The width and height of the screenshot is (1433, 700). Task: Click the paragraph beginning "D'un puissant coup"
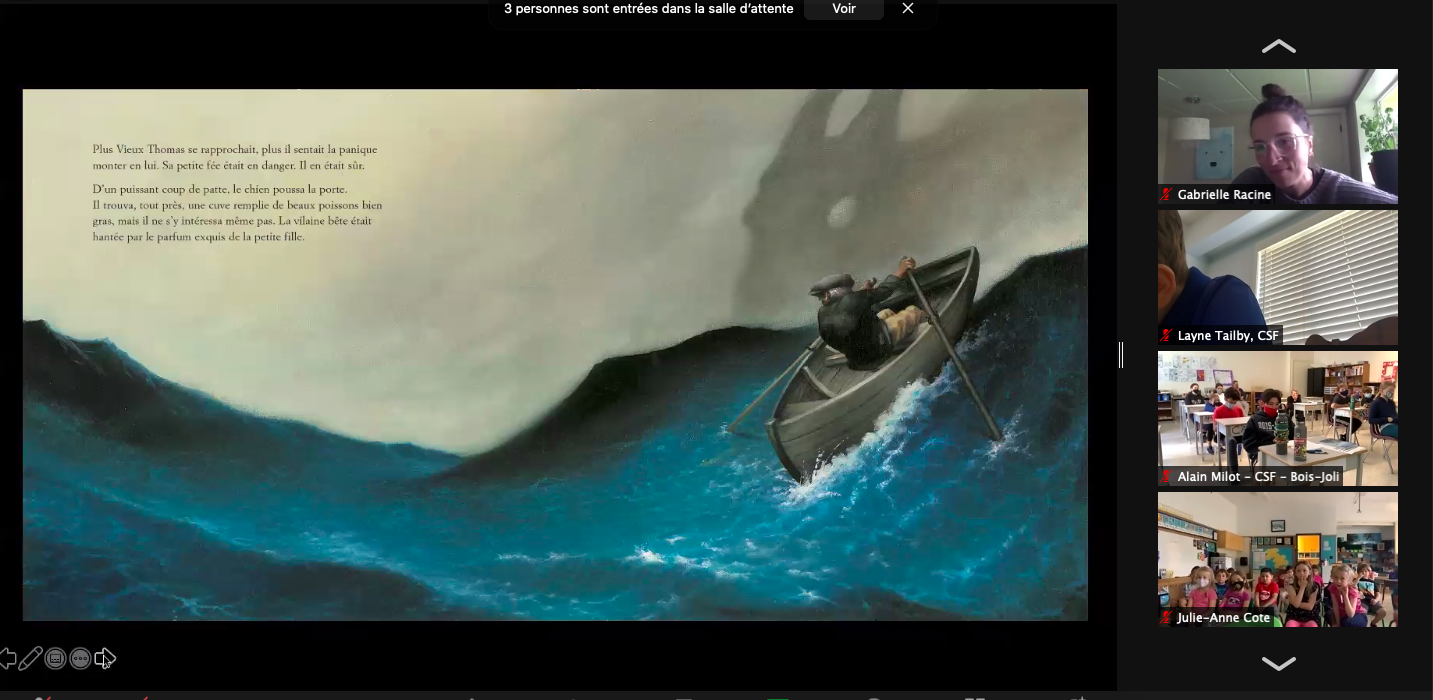(x=237, y=213)
